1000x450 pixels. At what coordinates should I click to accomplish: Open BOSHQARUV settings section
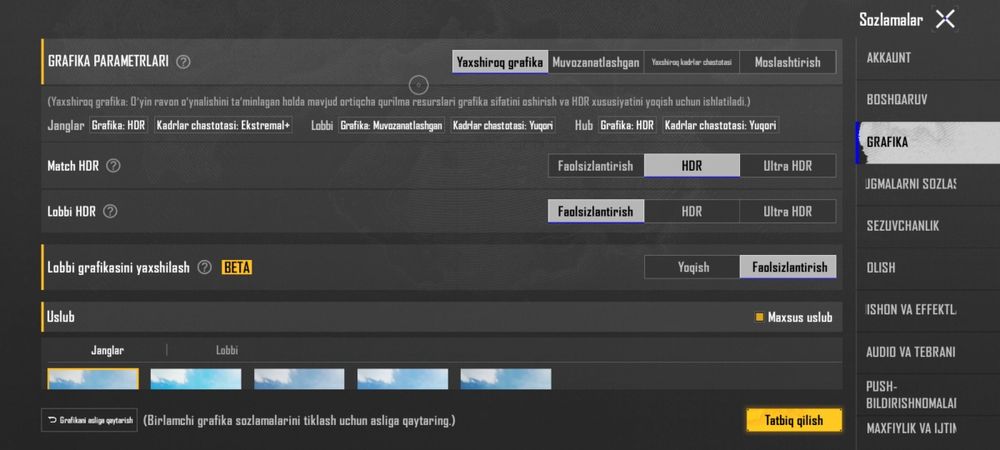tap(928, 100)
